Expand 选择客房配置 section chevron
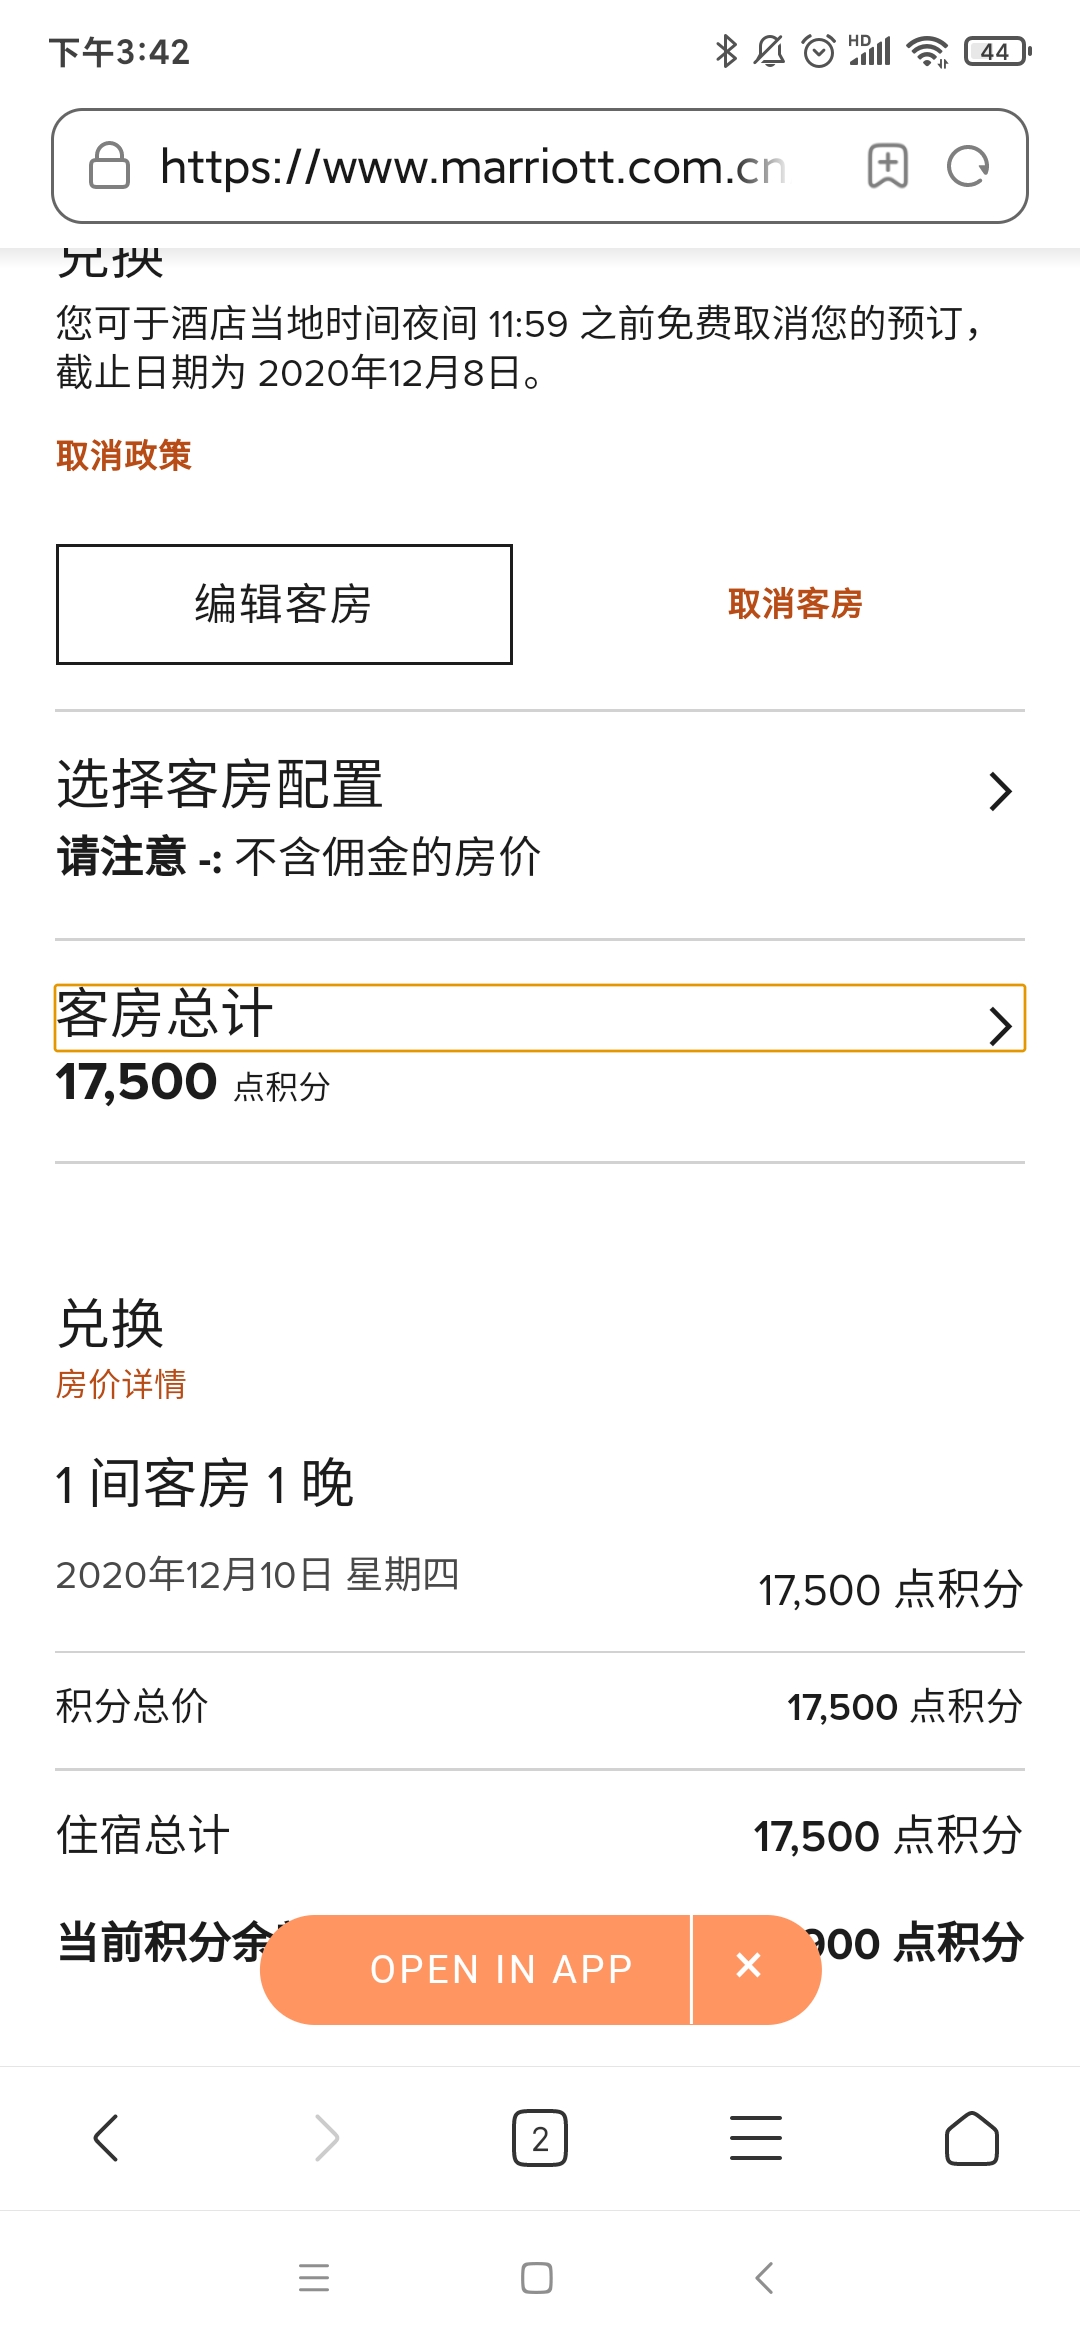 coord(1000,791)
